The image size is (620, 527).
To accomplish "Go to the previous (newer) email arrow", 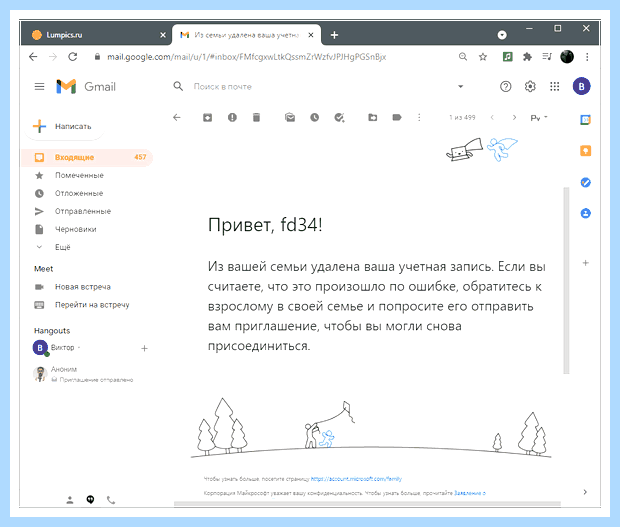I will pos(492,117).
